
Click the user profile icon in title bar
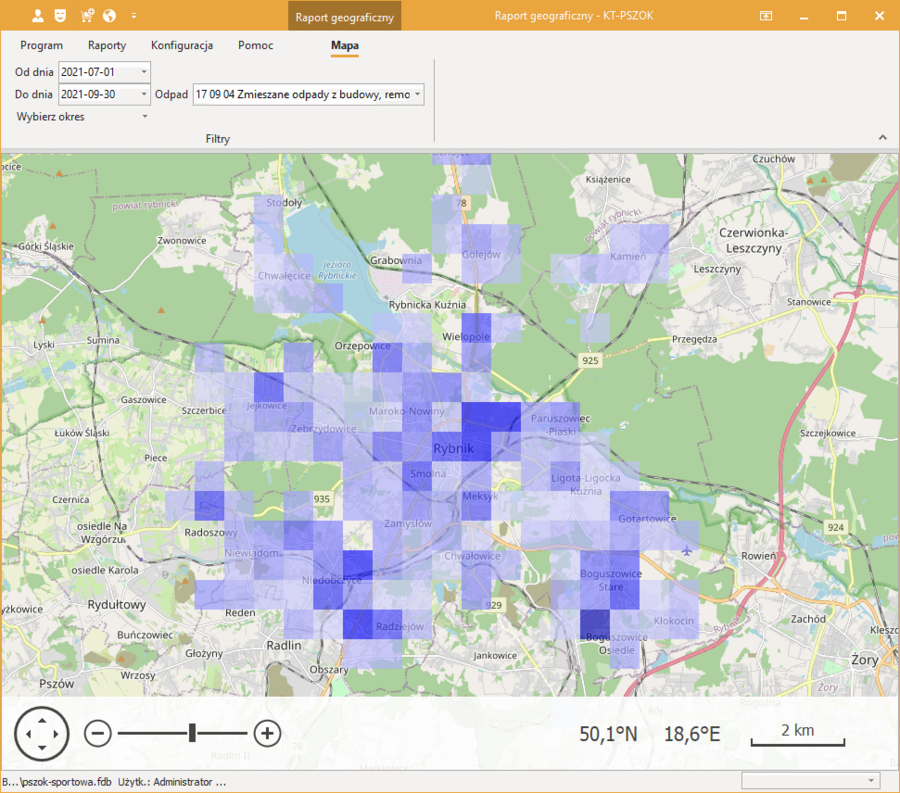coord(38,15)
